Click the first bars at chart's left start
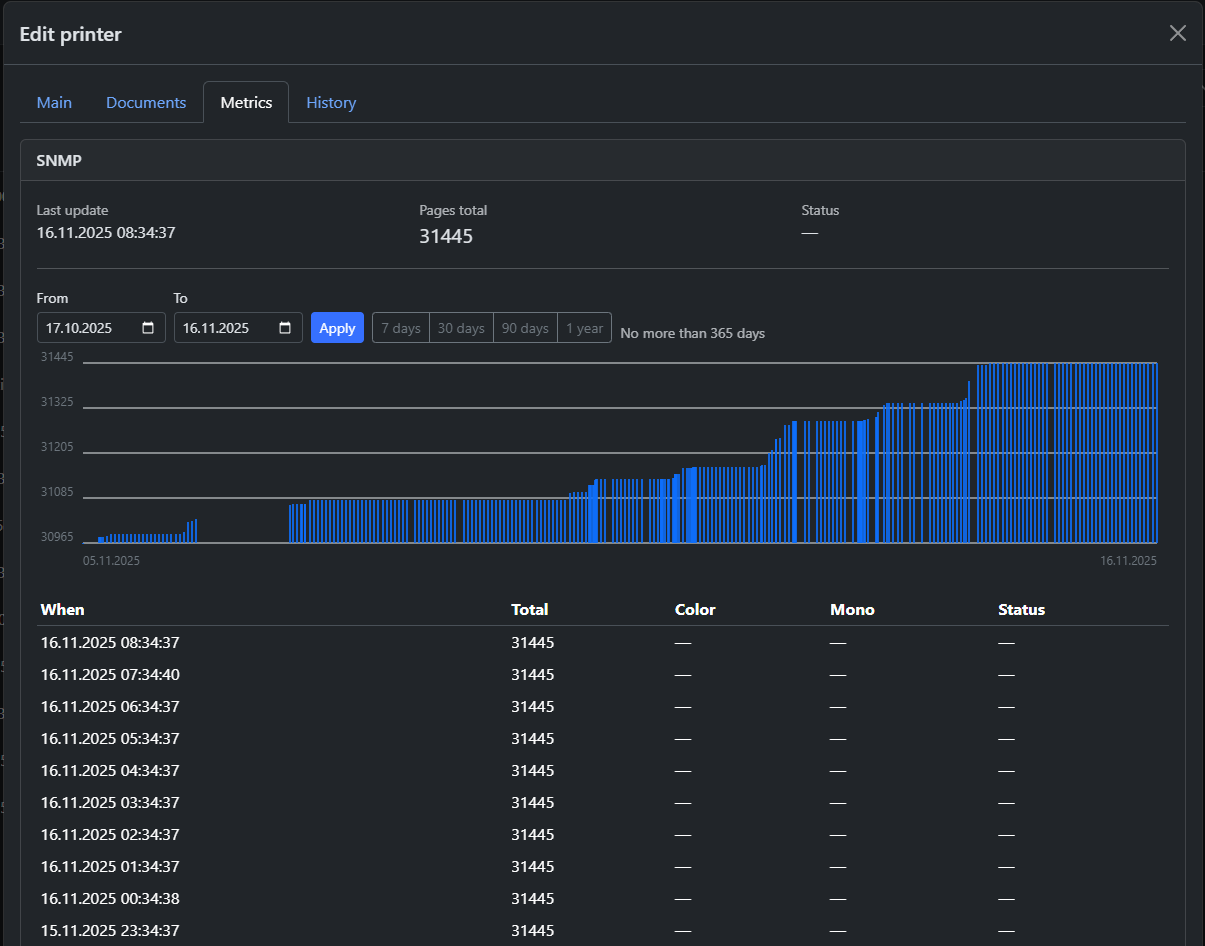Screen dimensions: 1205x946 tap(101, 539)
